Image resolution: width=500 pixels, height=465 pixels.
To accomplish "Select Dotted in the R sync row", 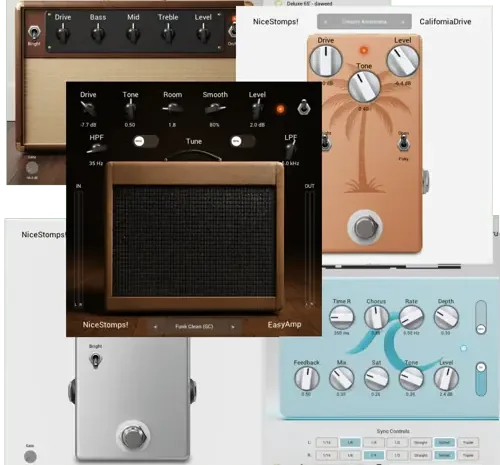I will point(444,455).
